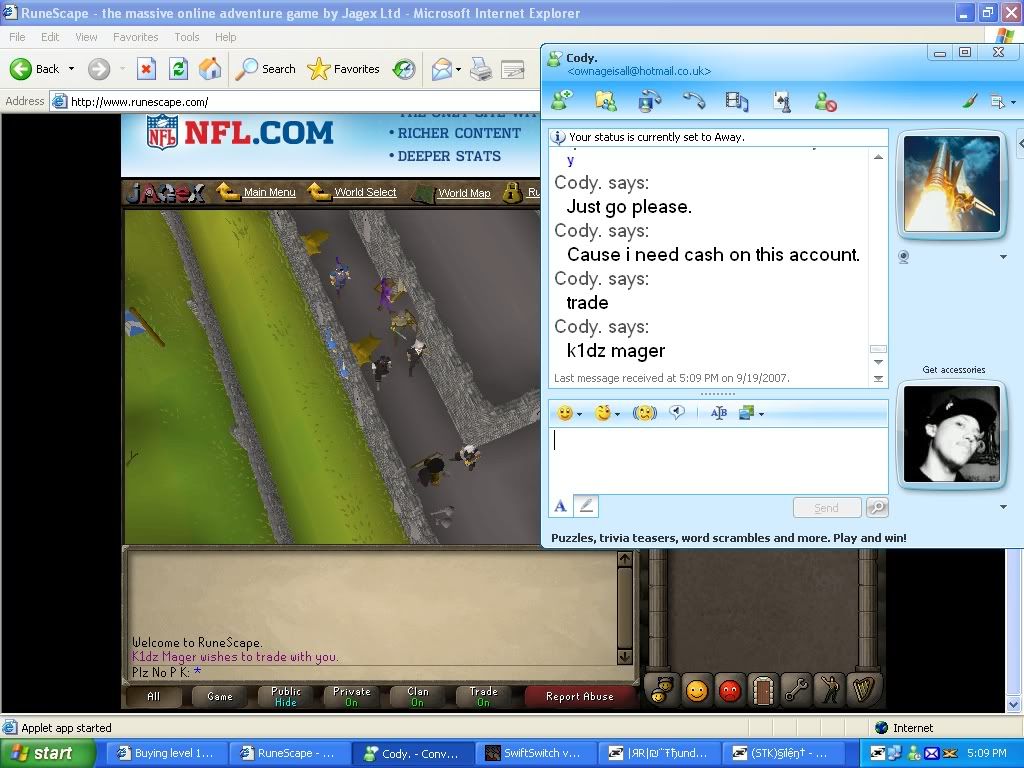Click Get accessories link
Image resolution: width=1024 pixels, height=768 pixels.
(953, 370)
